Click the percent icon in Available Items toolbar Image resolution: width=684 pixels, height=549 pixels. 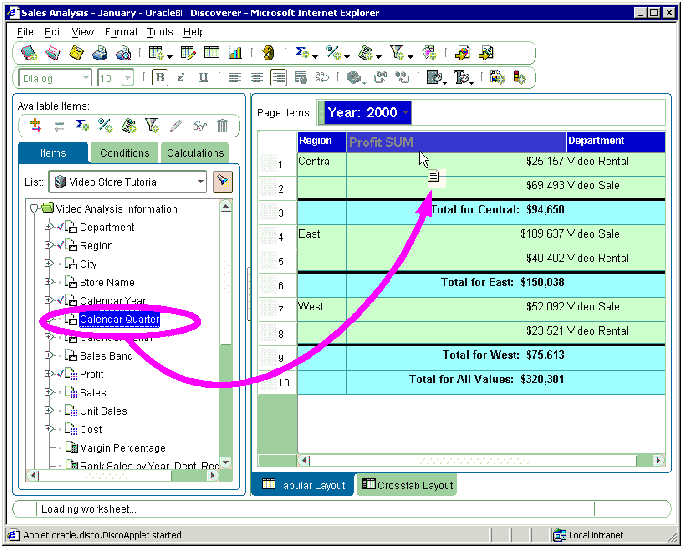tap(105, 126)
